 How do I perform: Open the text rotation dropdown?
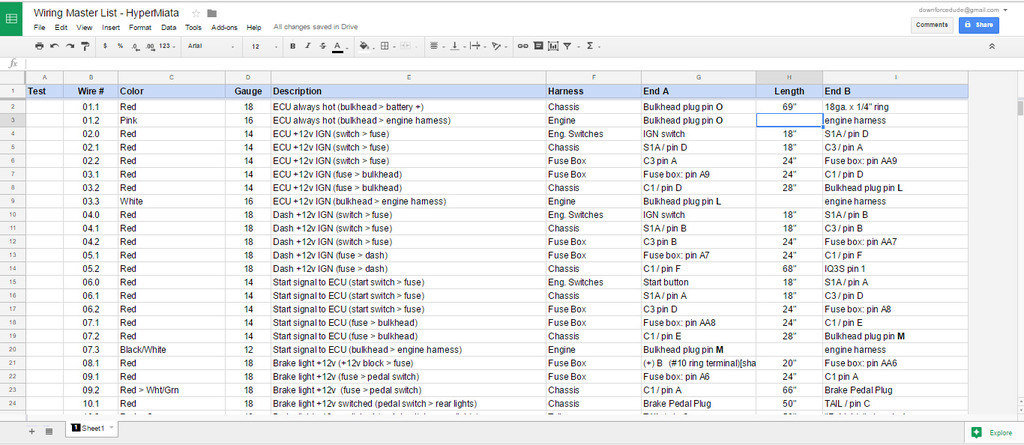[498, 46]
